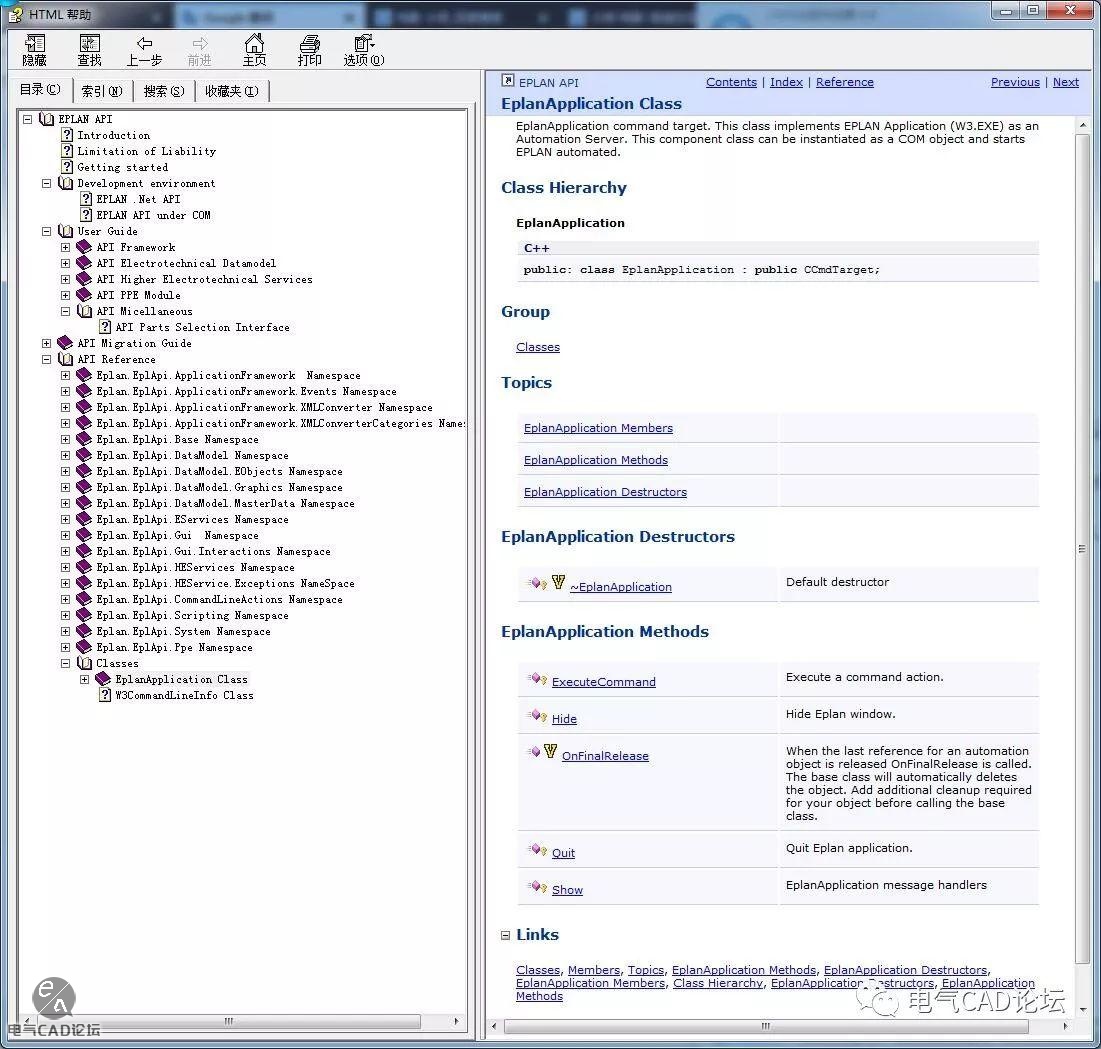The width and height of the screenshot is (1101, 1049).
Task: Select W3CommandLineInfo Class in tree
Action: 184,695
